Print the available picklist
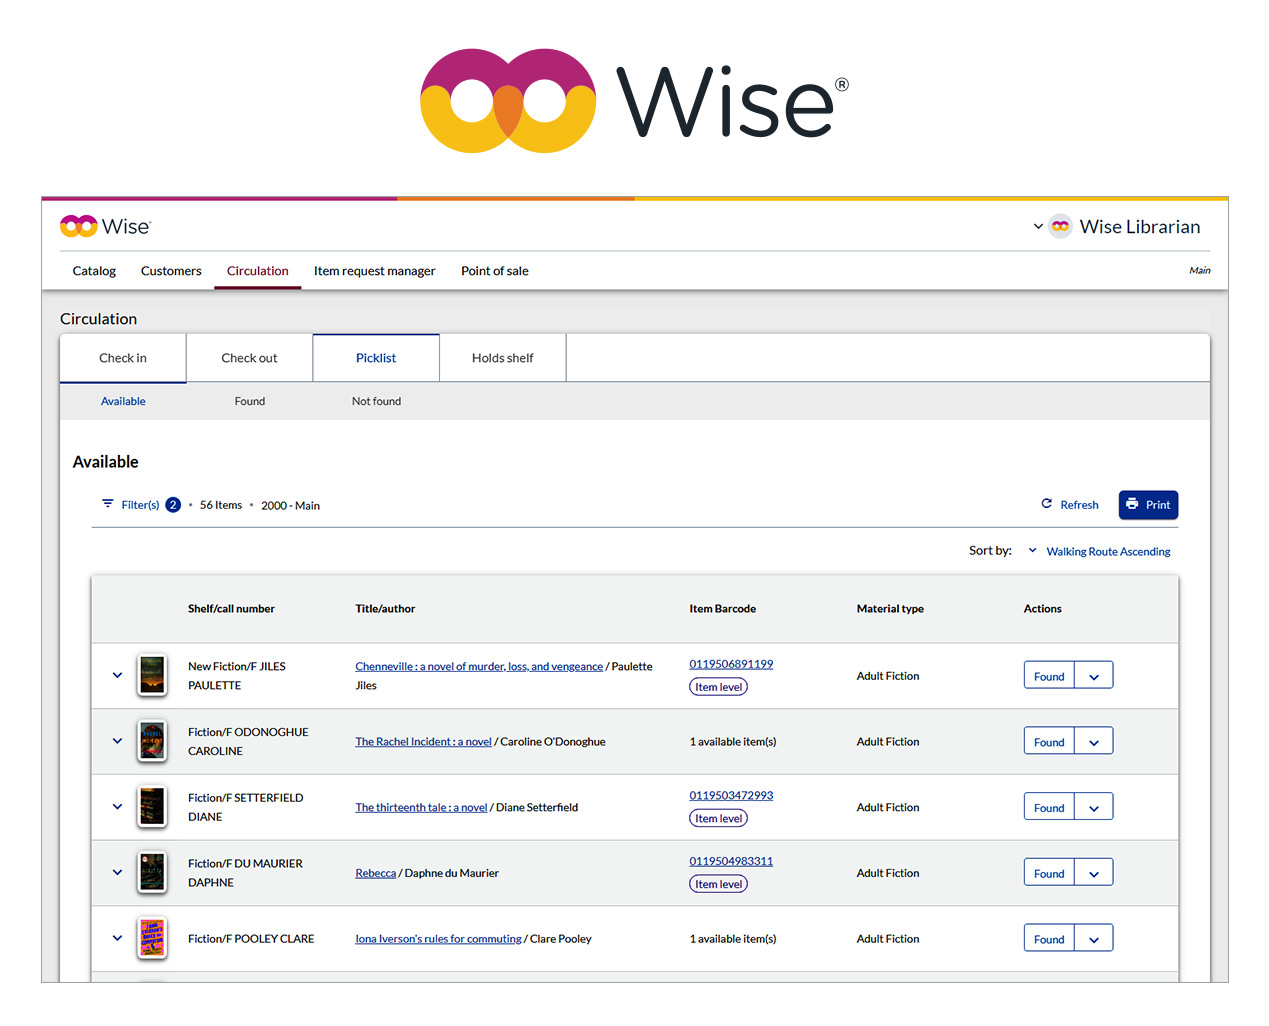Viewport: 1269px width, 1026px height. tap(1148, 505)
